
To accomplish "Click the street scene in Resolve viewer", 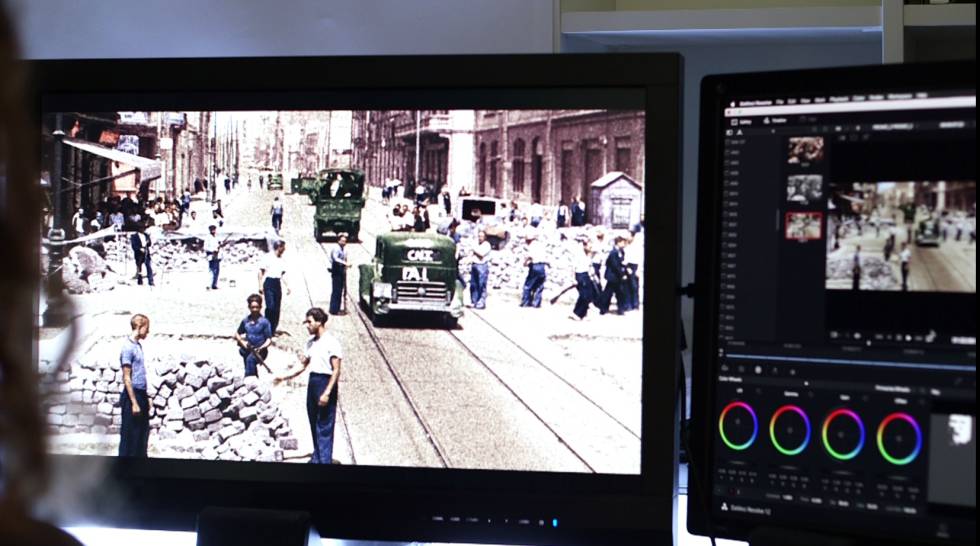I will tap(900, 236).
